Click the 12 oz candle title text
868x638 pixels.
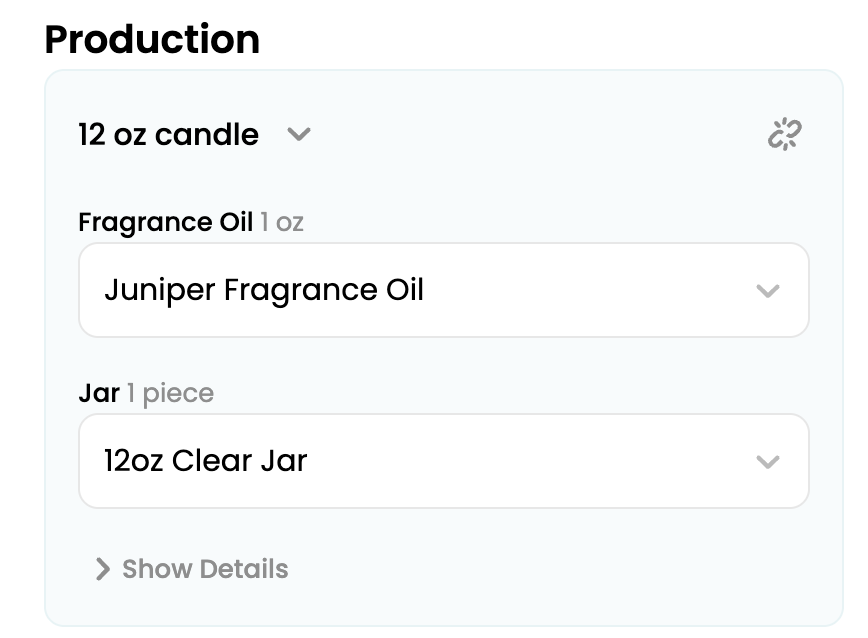coord(168,134)
